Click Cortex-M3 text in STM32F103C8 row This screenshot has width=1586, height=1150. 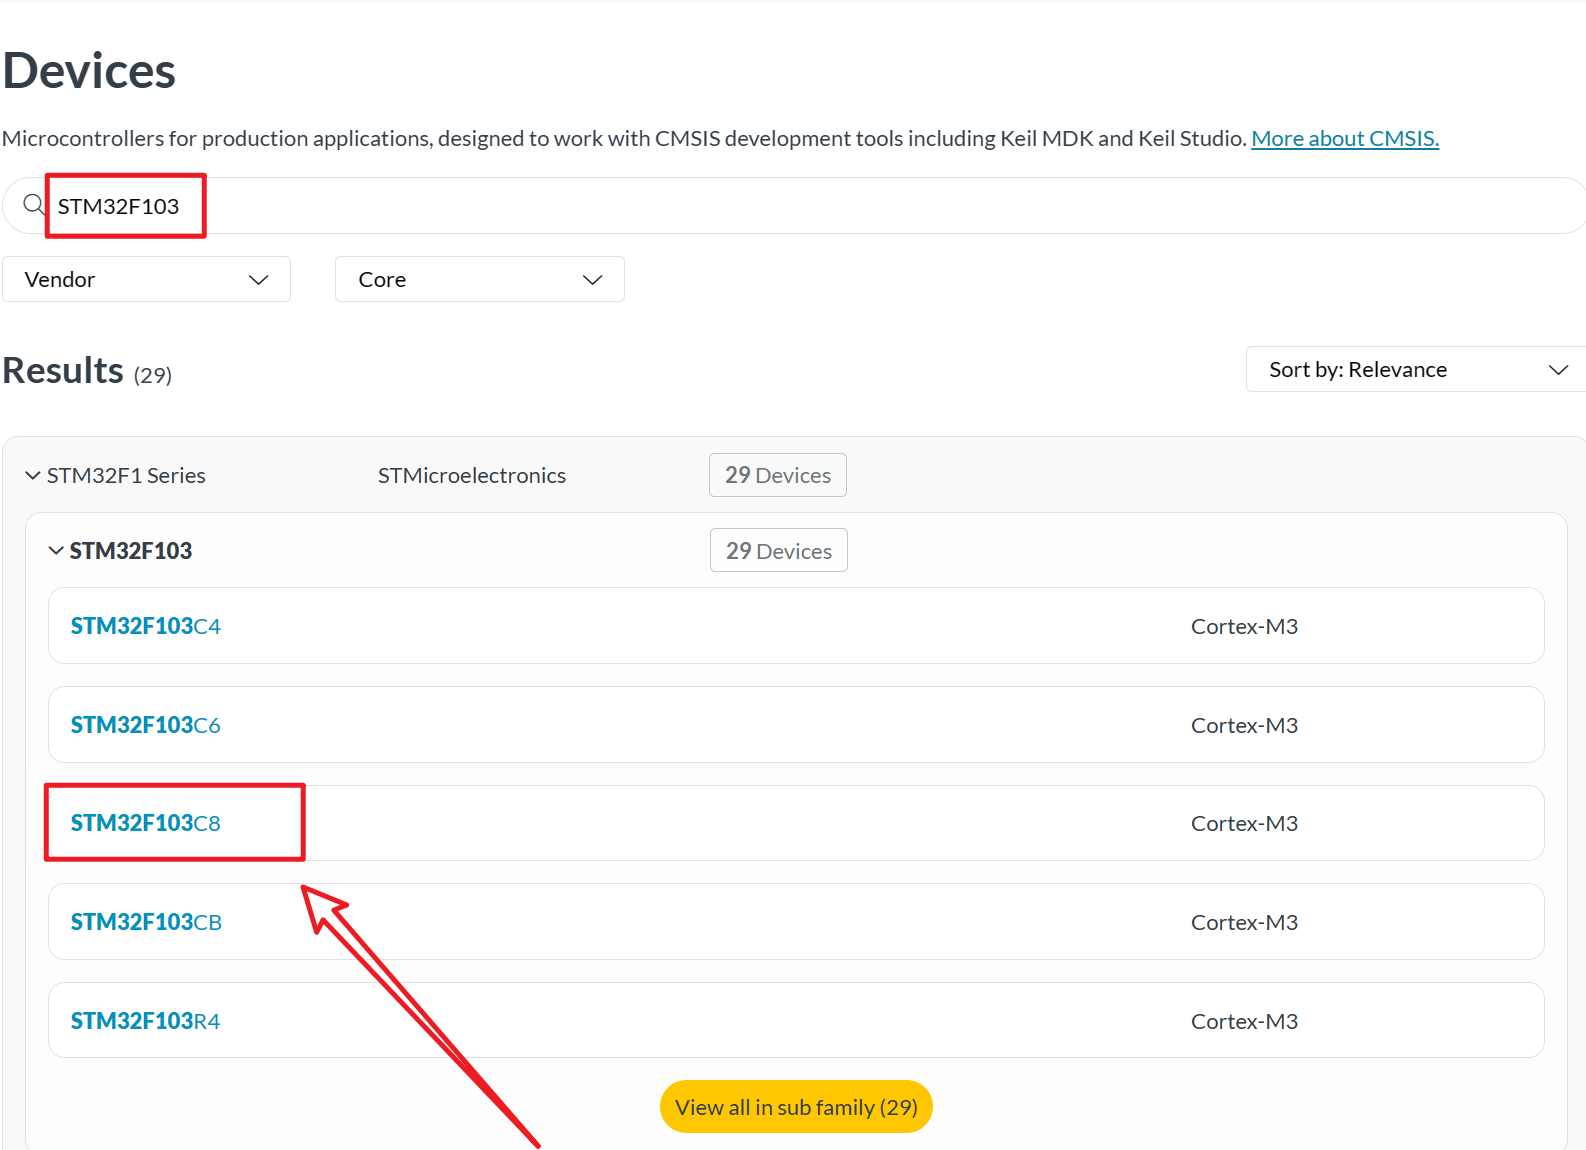1243,823
